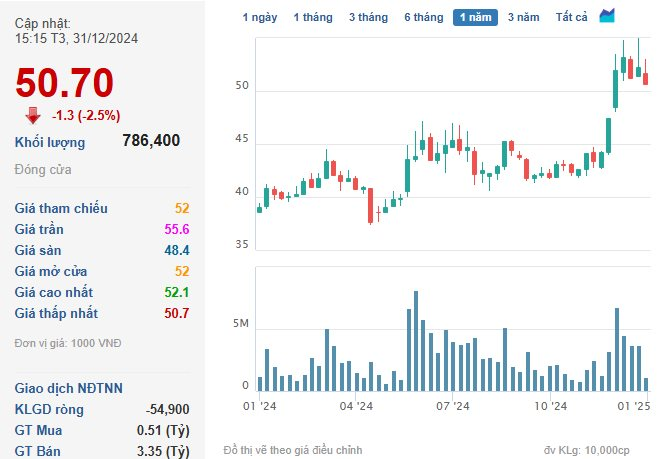Choose the '3 tháng' chart range
The width and height of the screenshot is (657, 459).
(x=368, y=17)
